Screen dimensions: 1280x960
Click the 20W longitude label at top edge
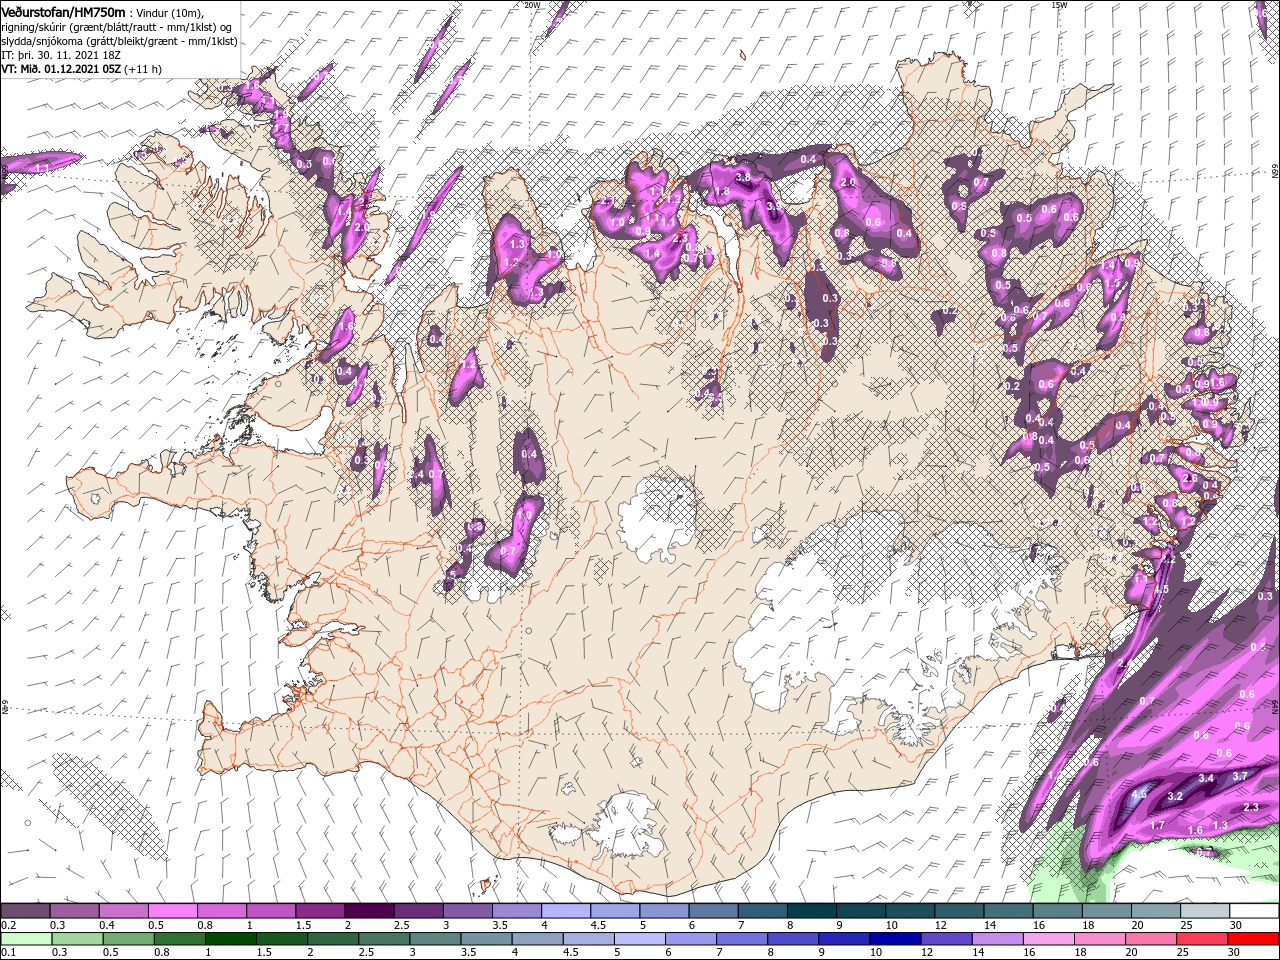coord(532,5)
